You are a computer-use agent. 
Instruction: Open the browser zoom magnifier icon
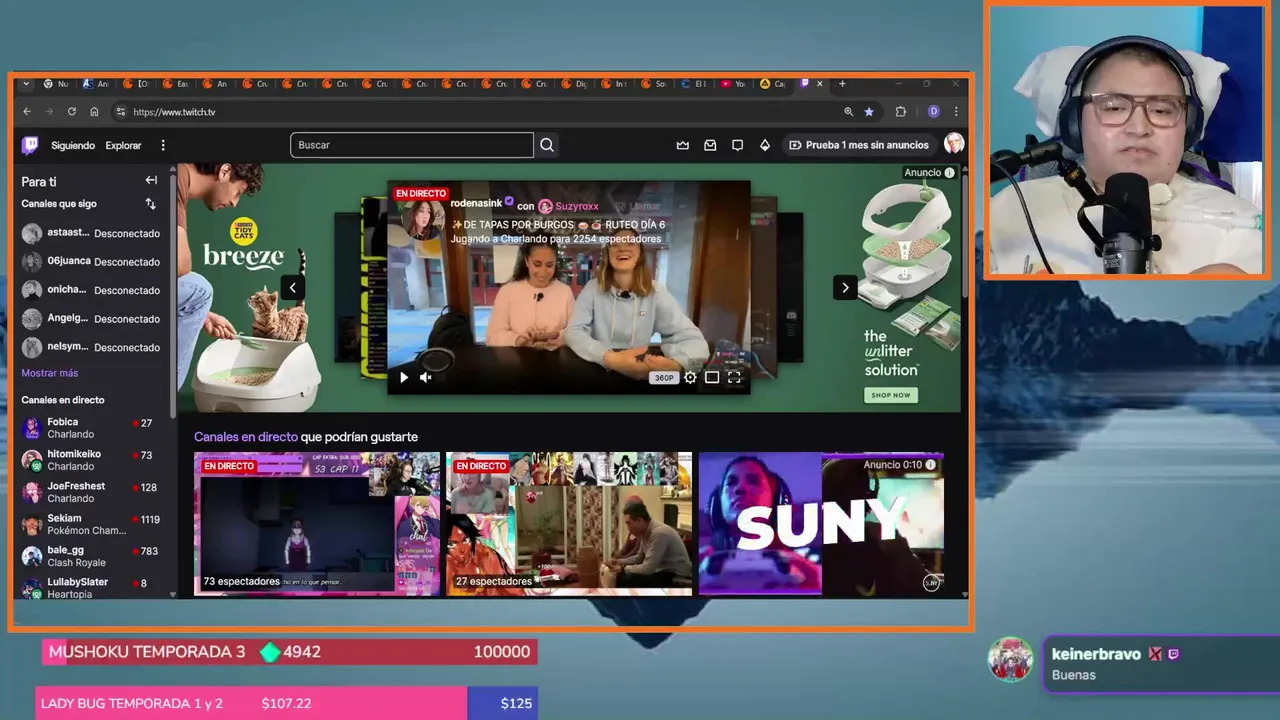pyautogui.click(x=848, y=112)
